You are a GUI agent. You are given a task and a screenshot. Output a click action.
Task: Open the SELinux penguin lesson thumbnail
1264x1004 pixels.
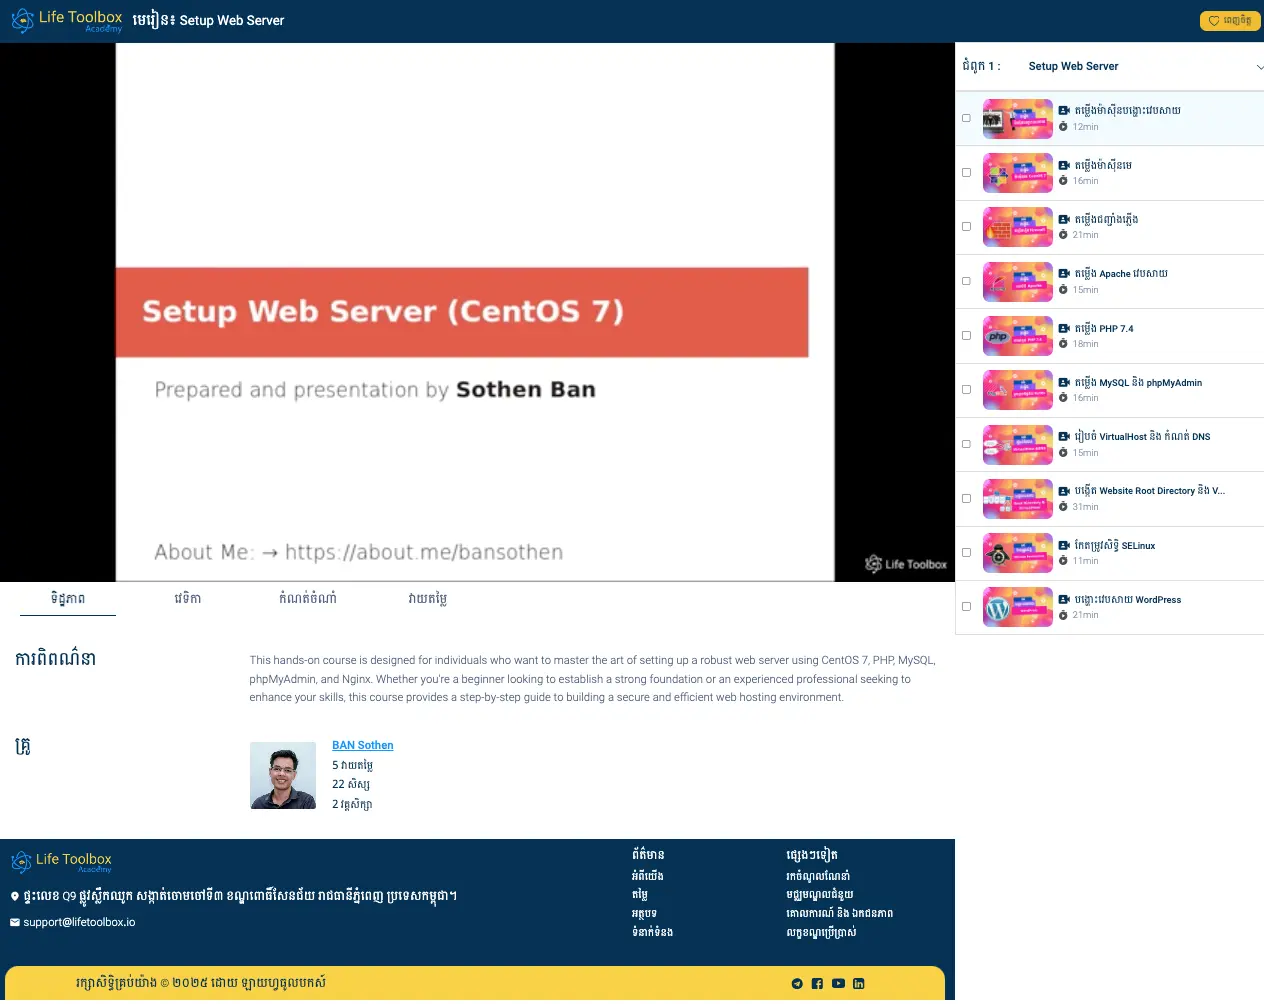1017,553
